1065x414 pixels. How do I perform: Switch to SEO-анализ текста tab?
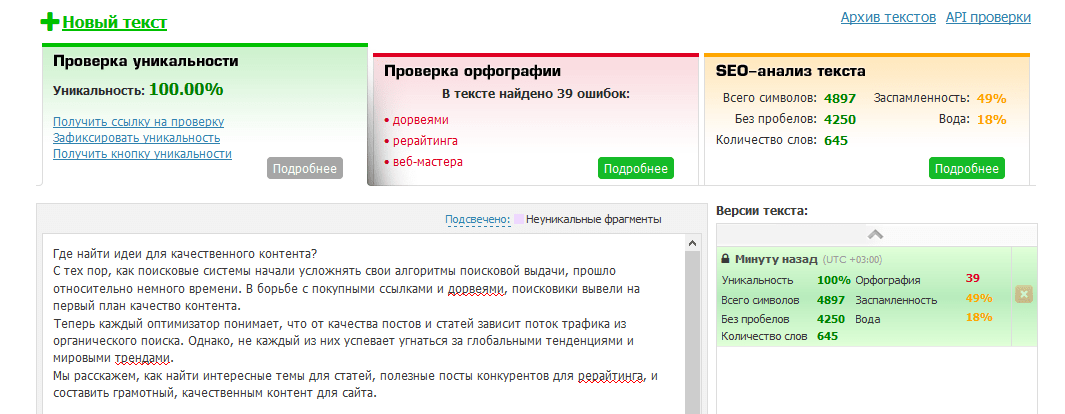pos(791,71)
